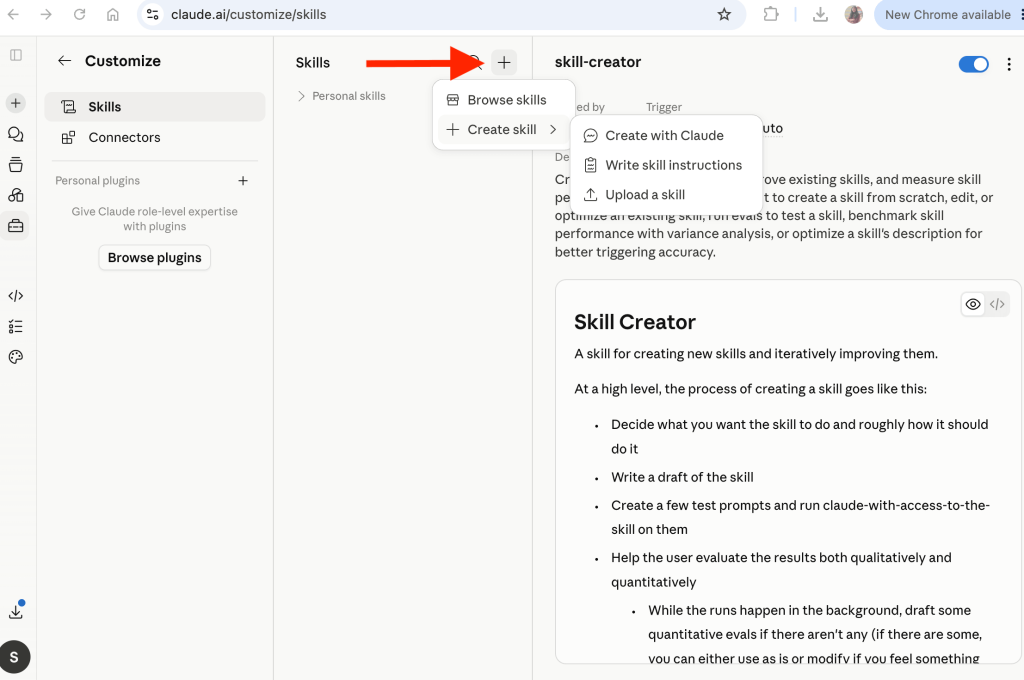Click the Browse plugins button
Image resolution: width=1024 pixels, height=680 pixels.
(x=155, y=258)
